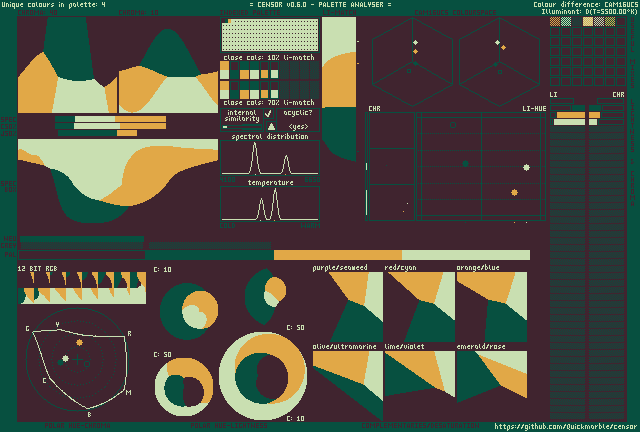Click the spectral distribution graph

point(270,158)
